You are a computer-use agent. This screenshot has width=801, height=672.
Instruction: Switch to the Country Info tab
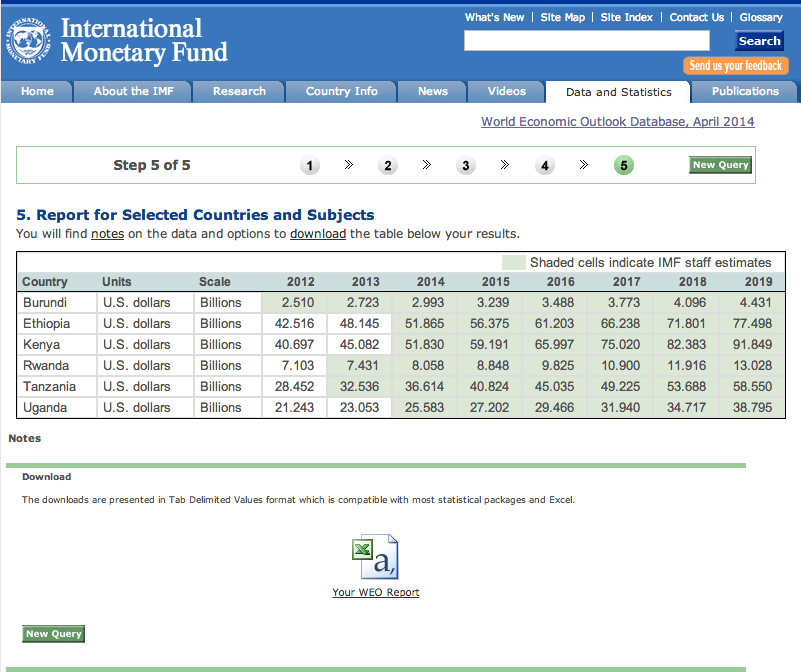pyautogui.click(x=341, y=91)
